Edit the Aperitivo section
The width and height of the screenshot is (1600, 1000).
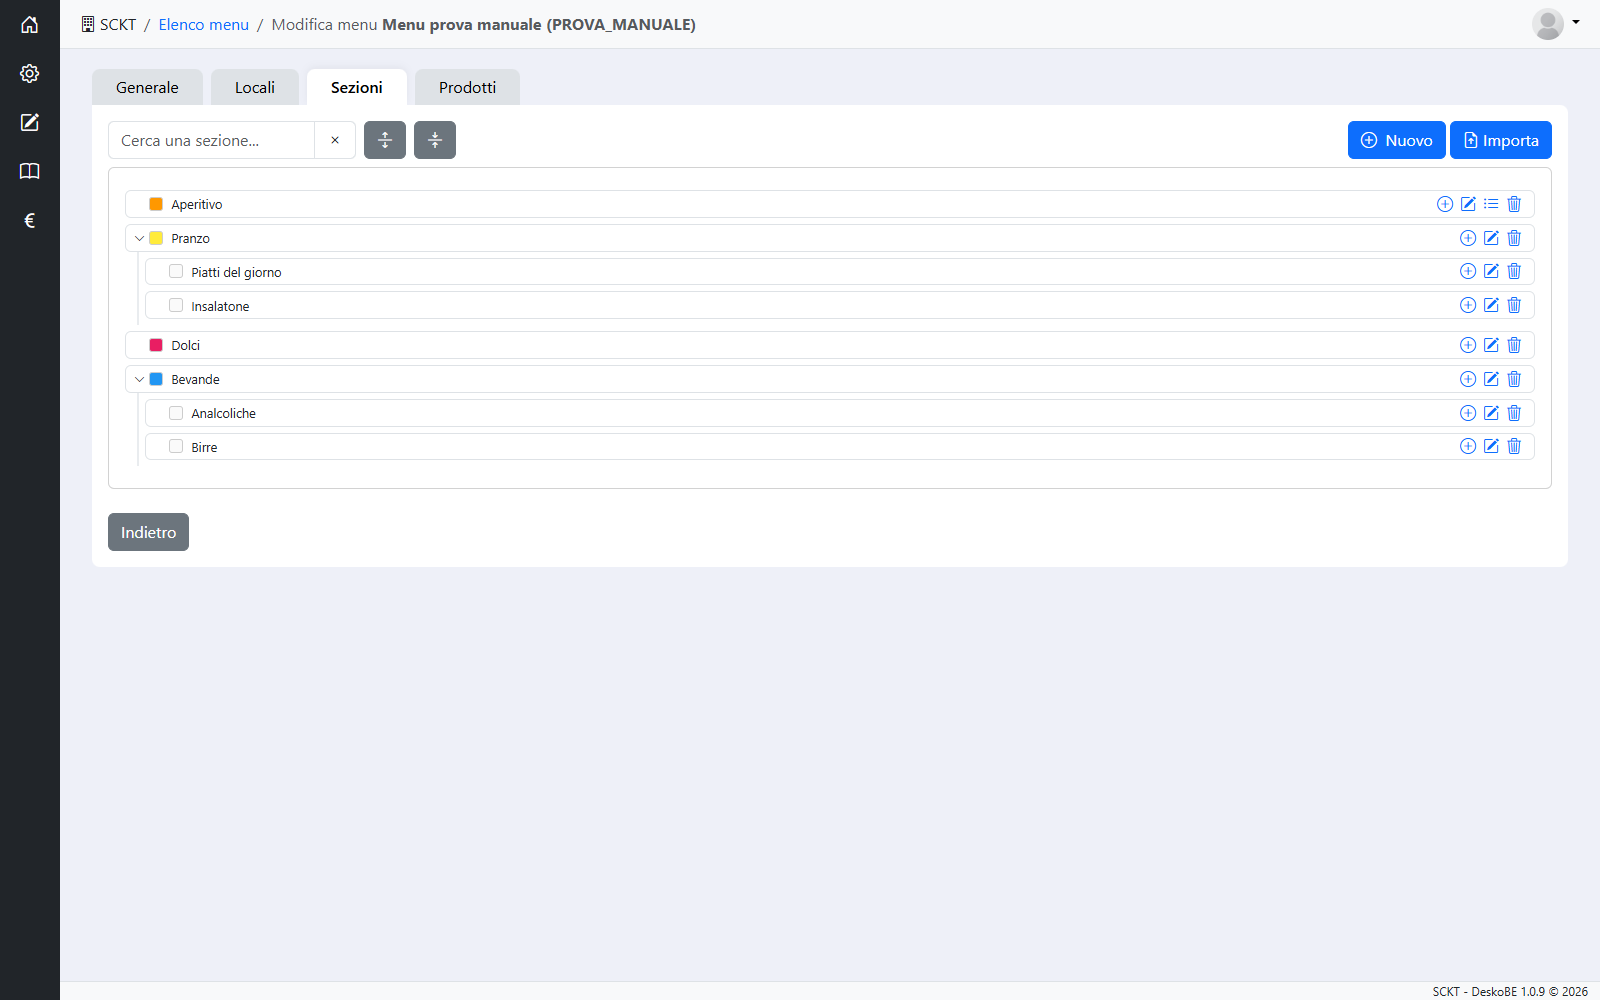pos(1468,204)
